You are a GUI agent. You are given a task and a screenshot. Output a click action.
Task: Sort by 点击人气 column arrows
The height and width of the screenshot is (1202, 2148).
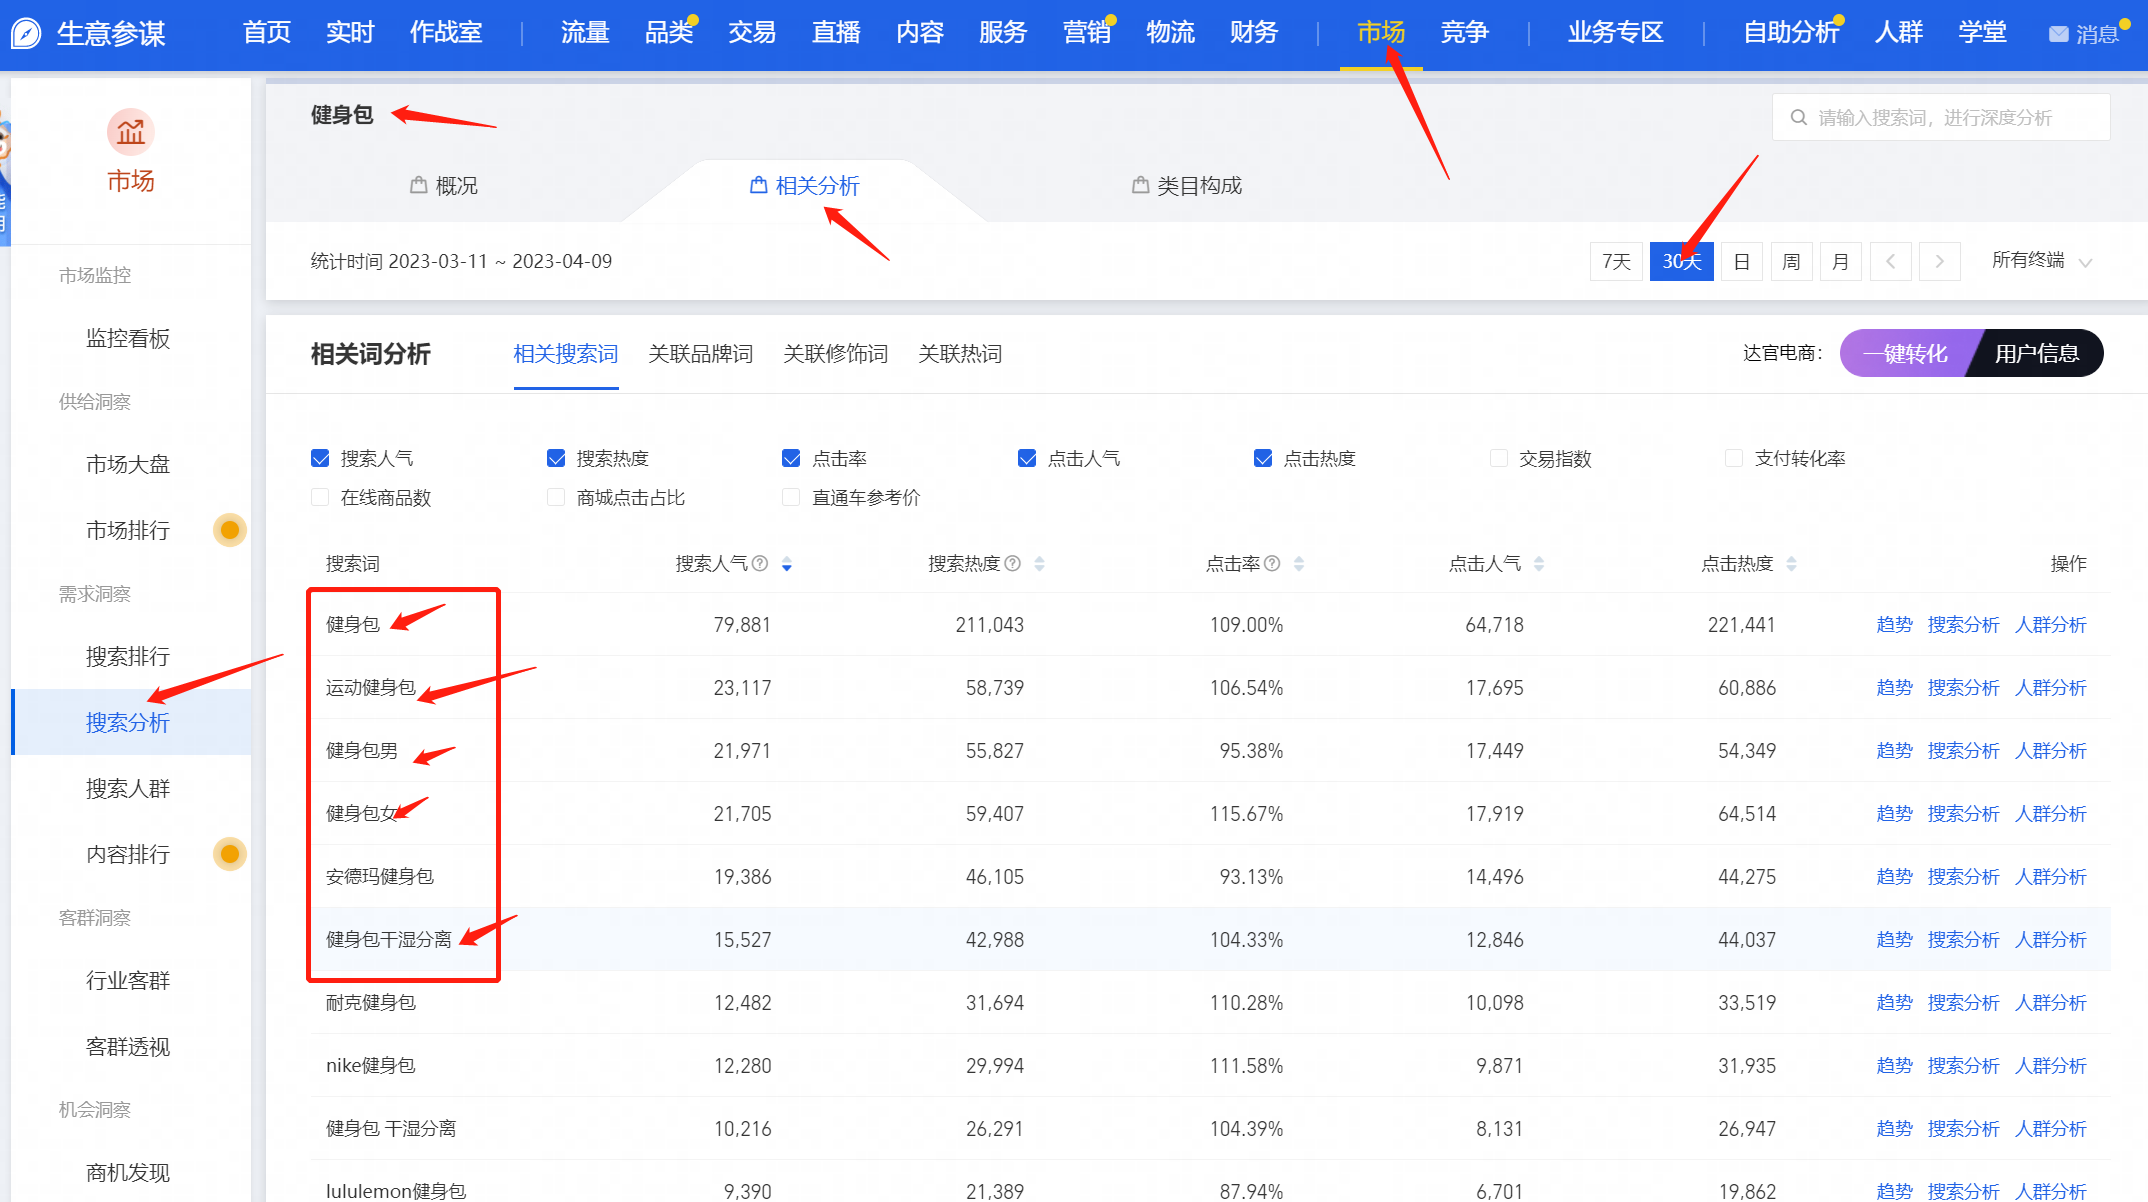point(1538,564)
